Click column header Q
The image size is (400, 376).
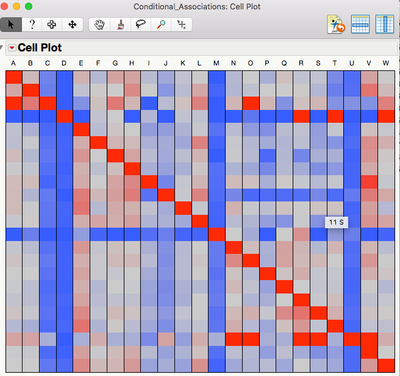point(284,63)
